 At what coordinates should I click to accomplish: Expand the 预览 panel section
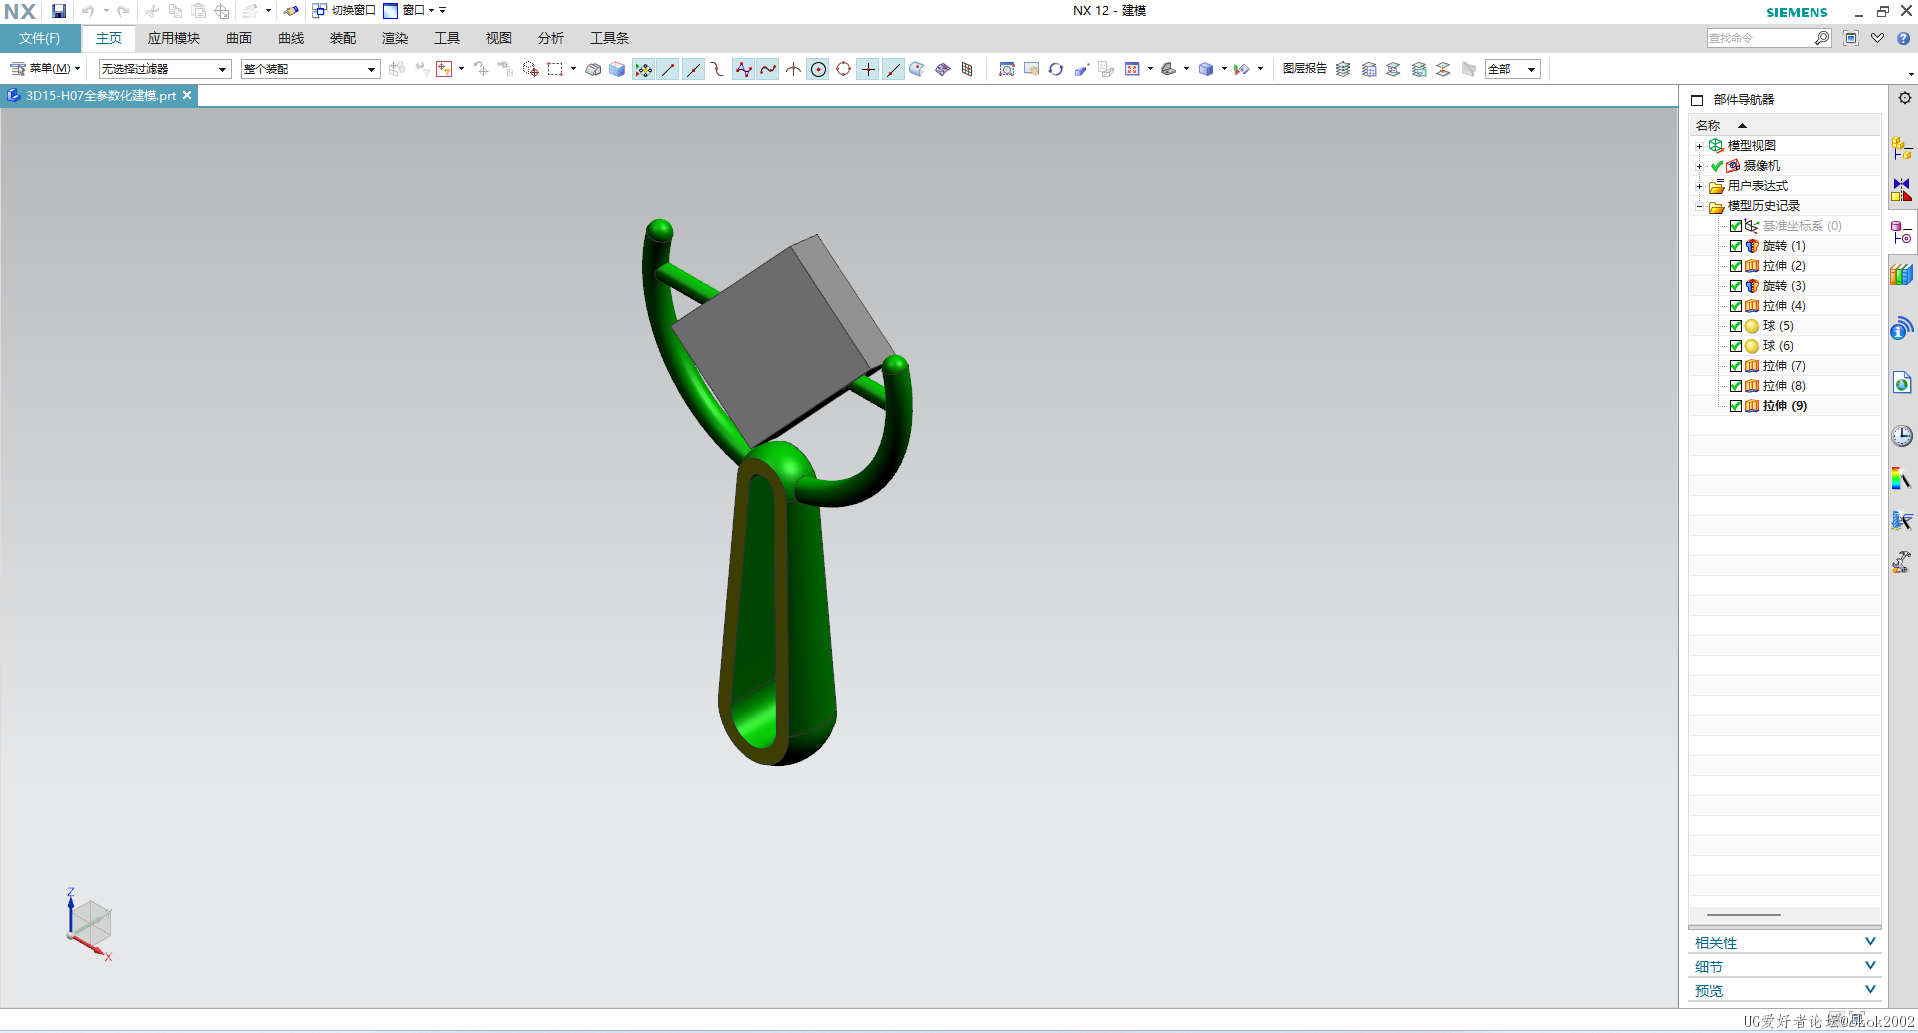(x=1785, y=991)
